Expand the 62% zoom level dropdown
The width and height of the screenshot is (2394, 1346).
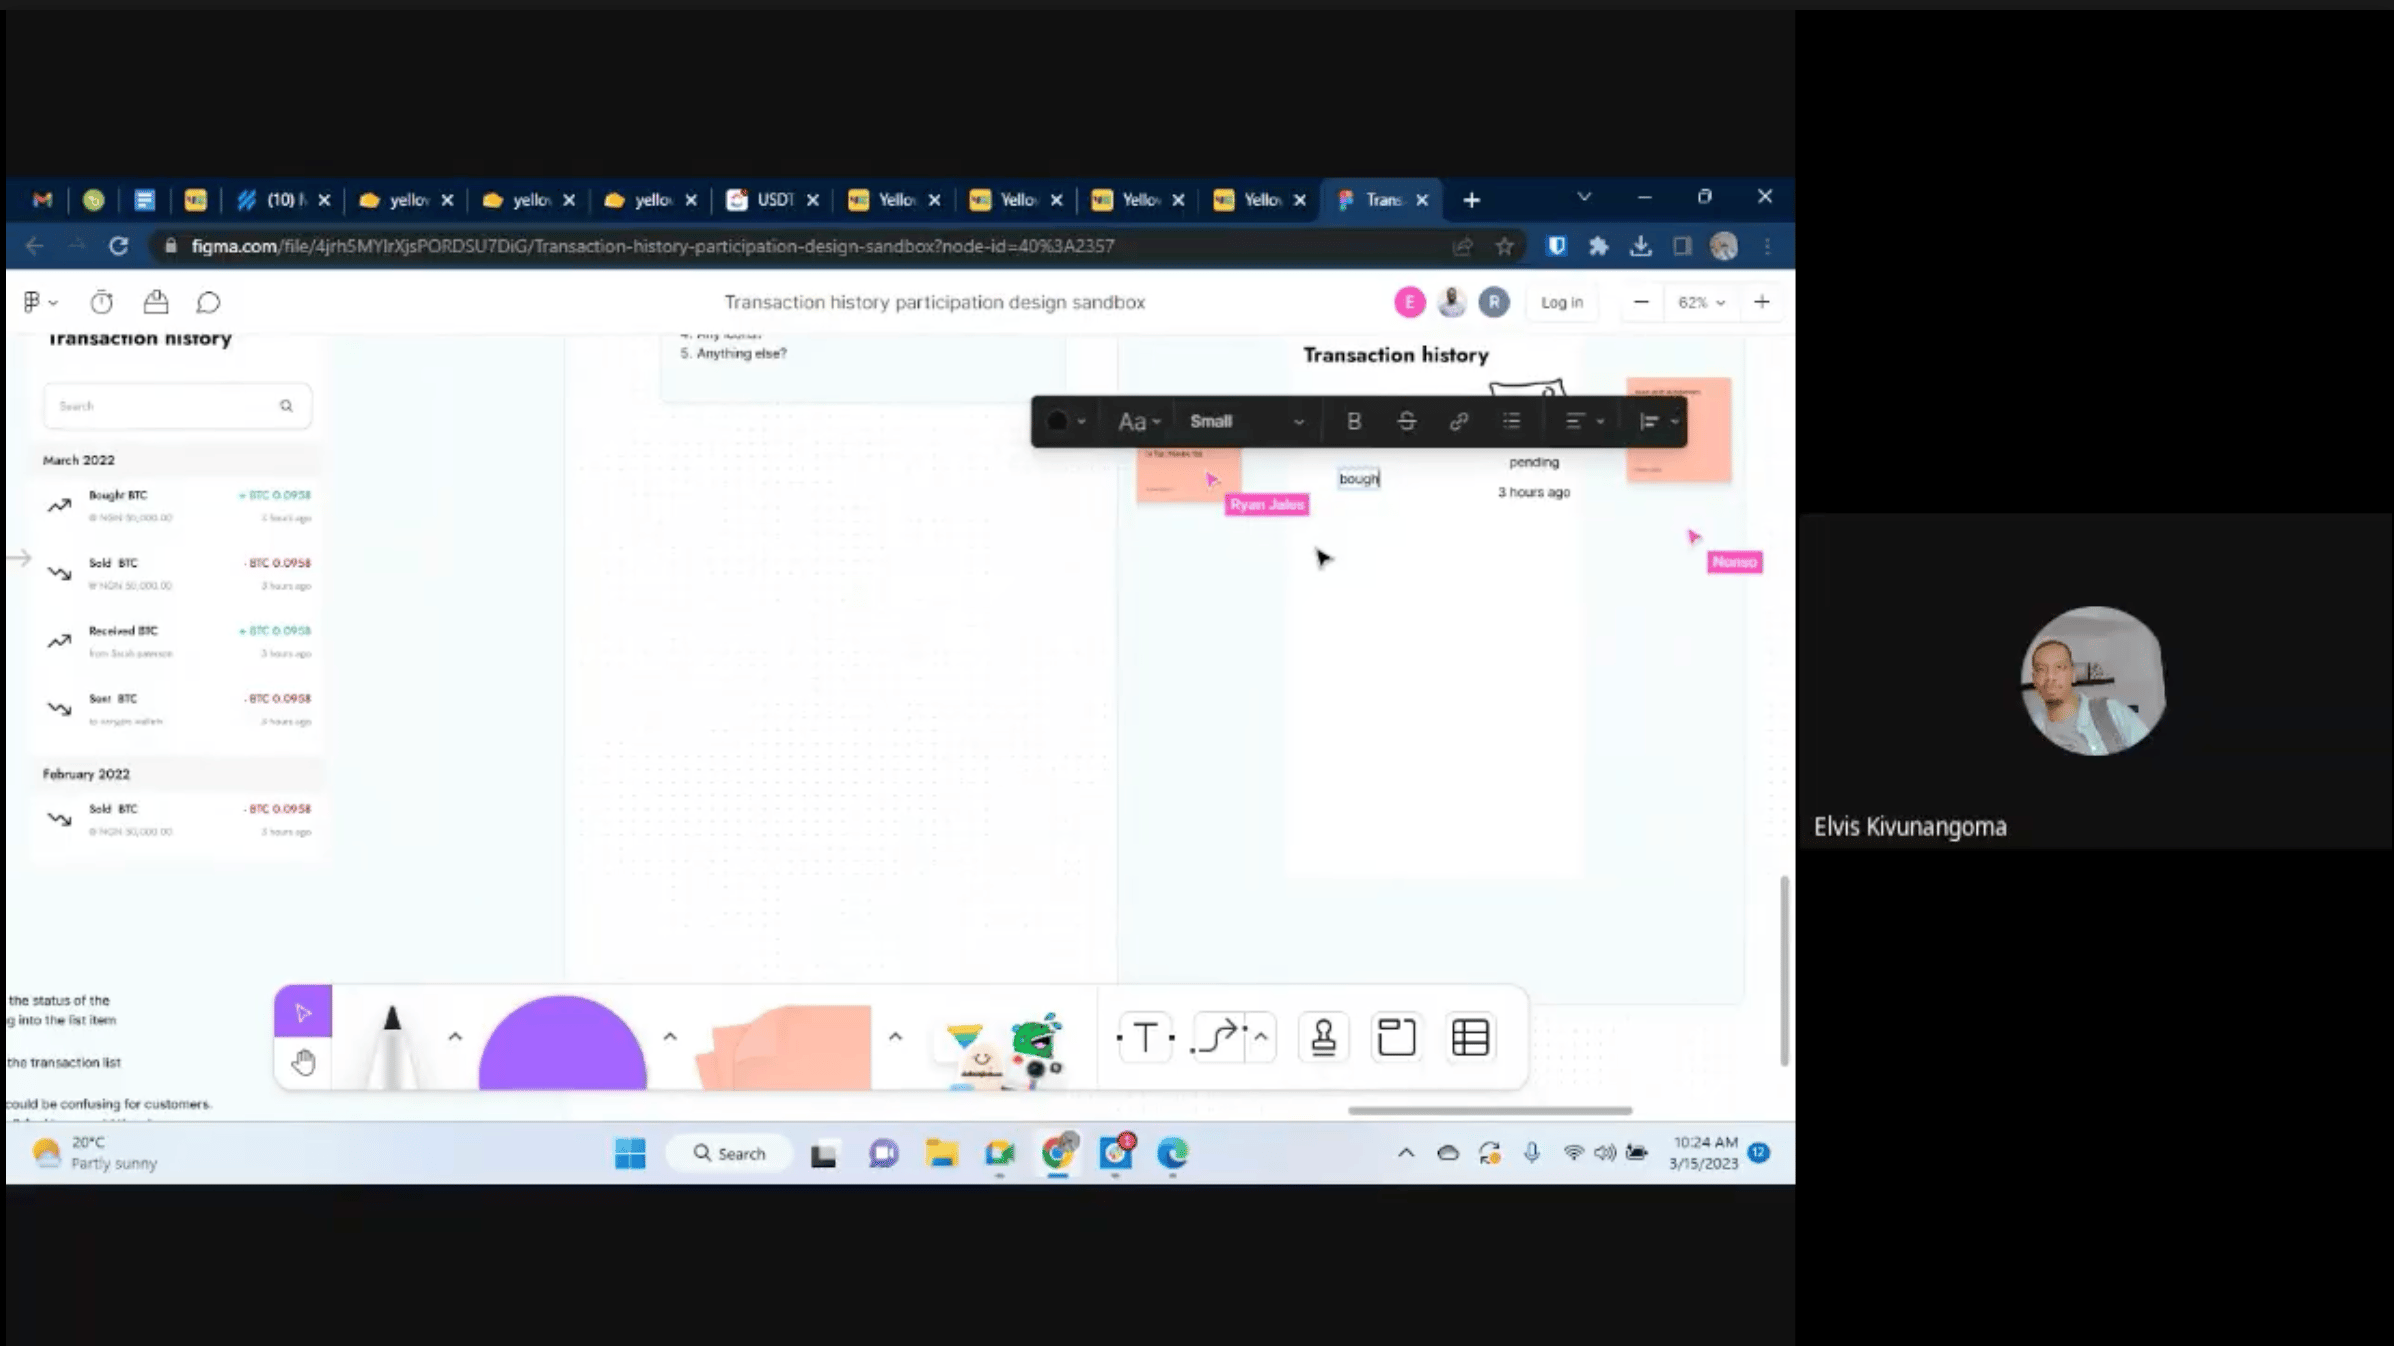1701,302
